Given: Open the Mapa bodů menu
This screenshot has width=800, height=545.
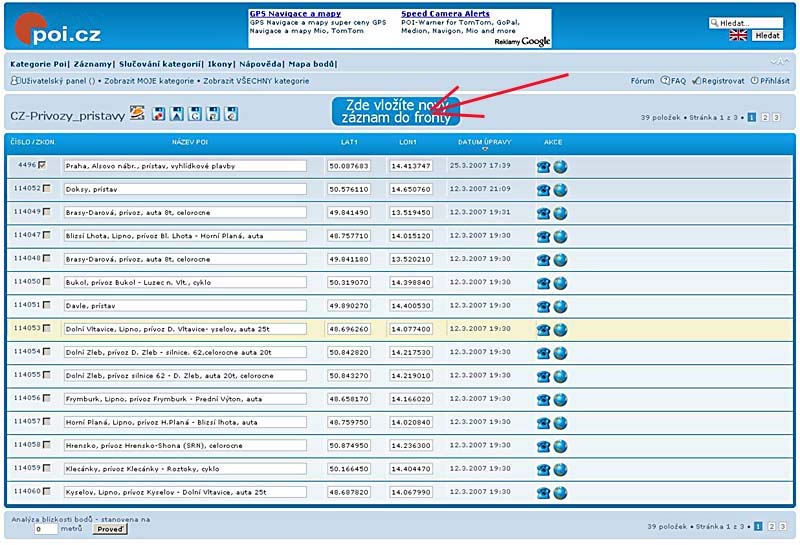Looking at the screenshot, I should 312,64.
